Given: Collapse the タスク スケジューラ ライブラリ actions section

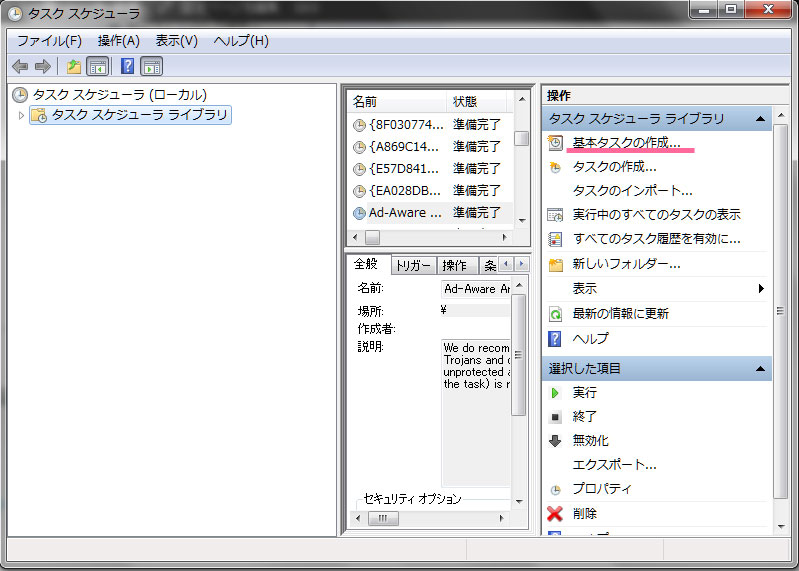Looking at the screenshot, I should click(x=760, y=119).
